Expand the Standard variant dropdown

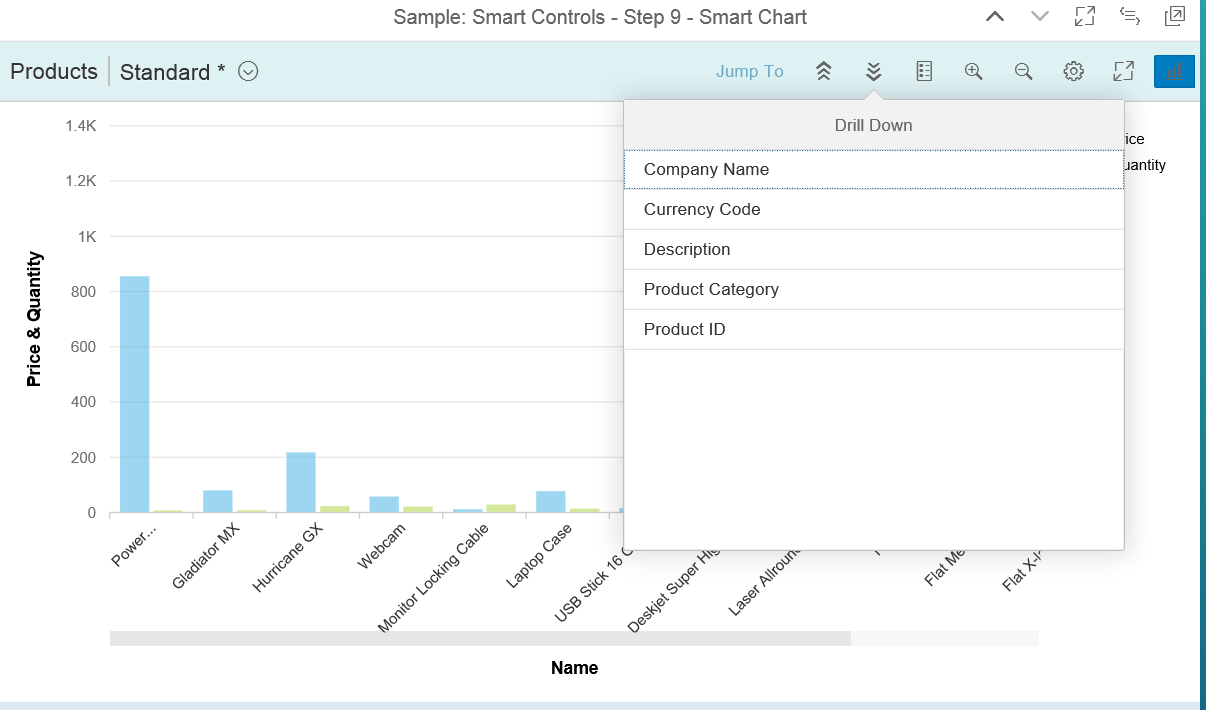(249, 71)
